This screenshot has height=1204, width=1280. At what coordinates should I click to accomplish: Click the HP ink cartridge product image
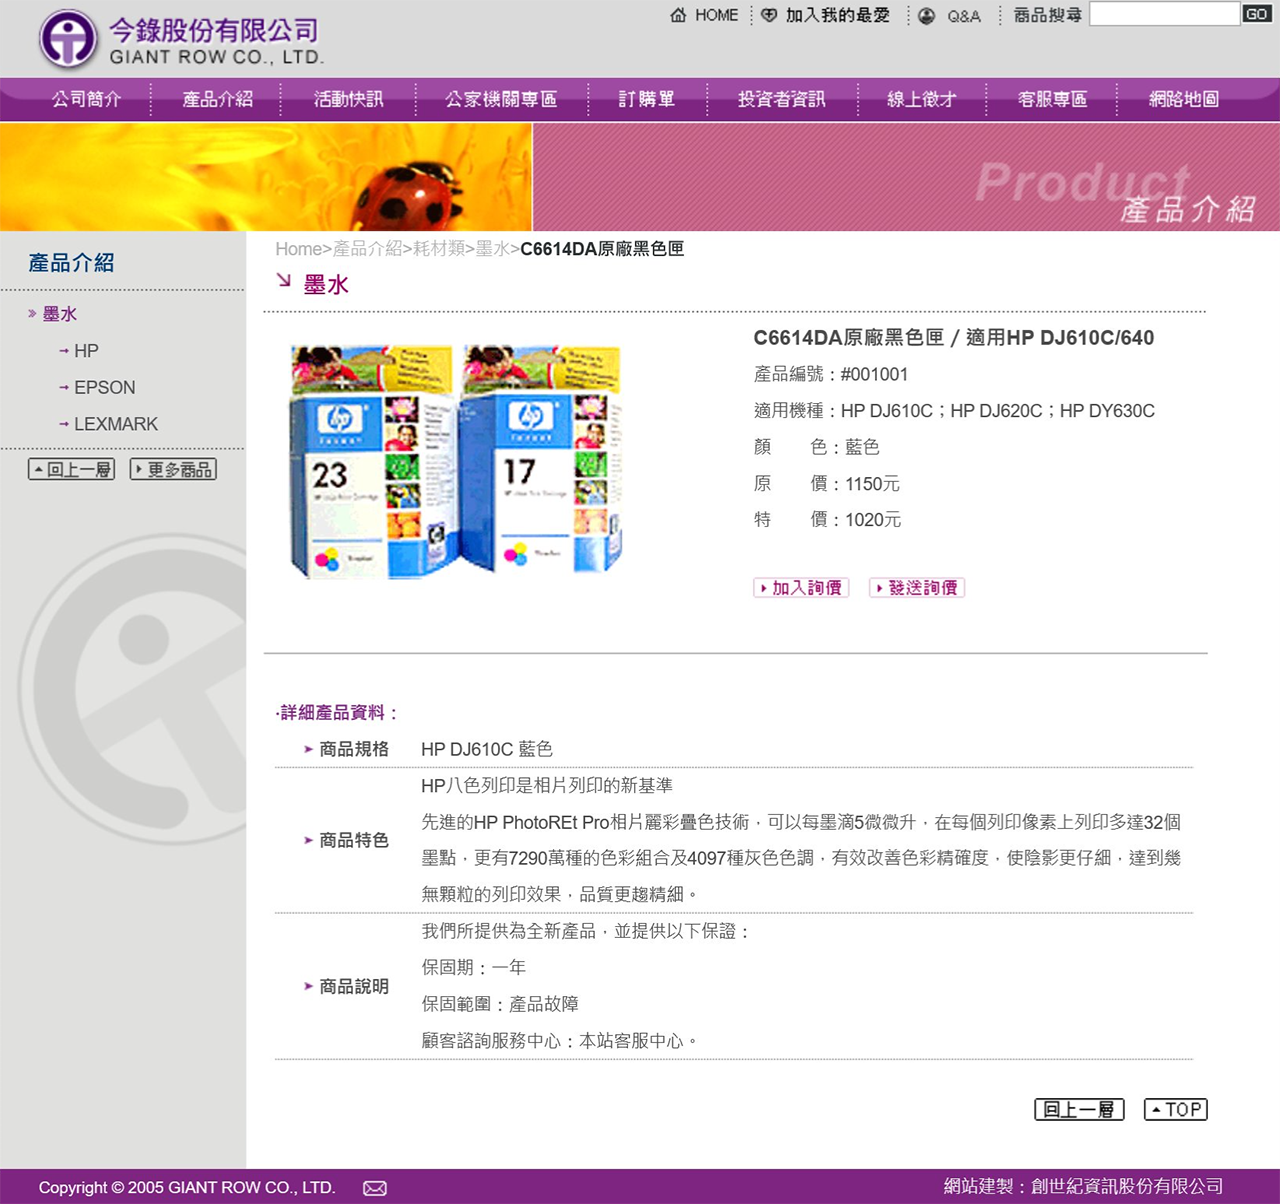[456, 461]
